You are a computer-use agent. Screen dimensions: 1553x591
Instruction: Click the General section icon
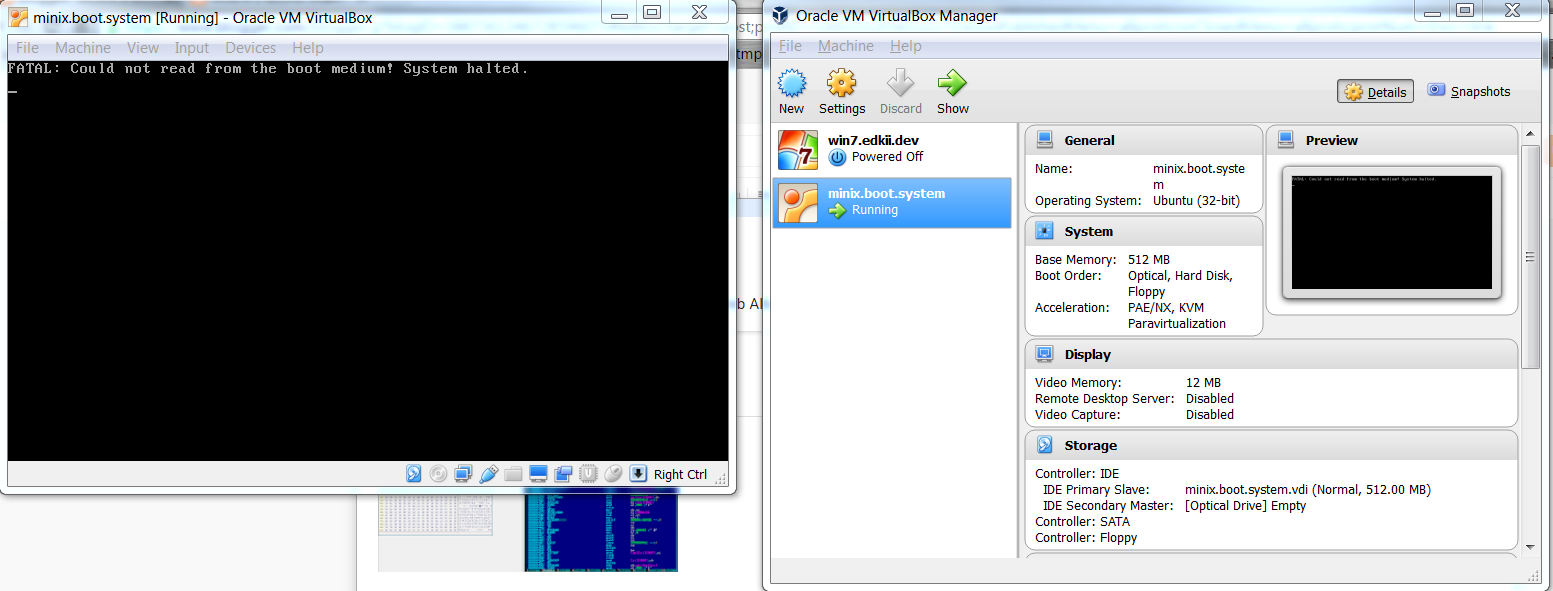point(1045,140)
